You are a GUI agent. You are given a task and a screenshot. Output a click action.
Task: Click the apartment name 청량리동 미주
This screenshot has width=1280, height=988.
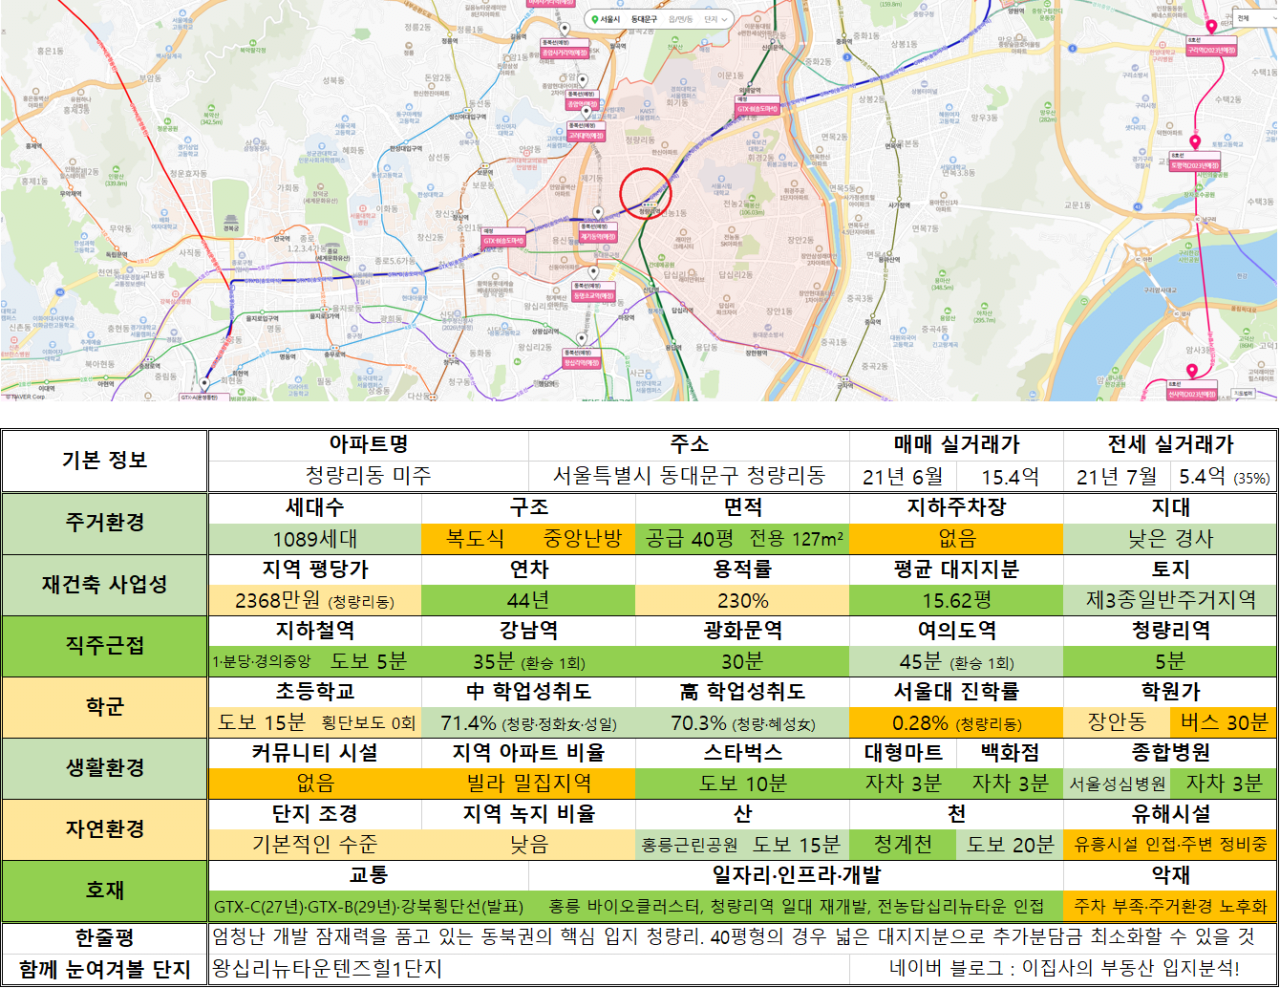click(368, 476)
